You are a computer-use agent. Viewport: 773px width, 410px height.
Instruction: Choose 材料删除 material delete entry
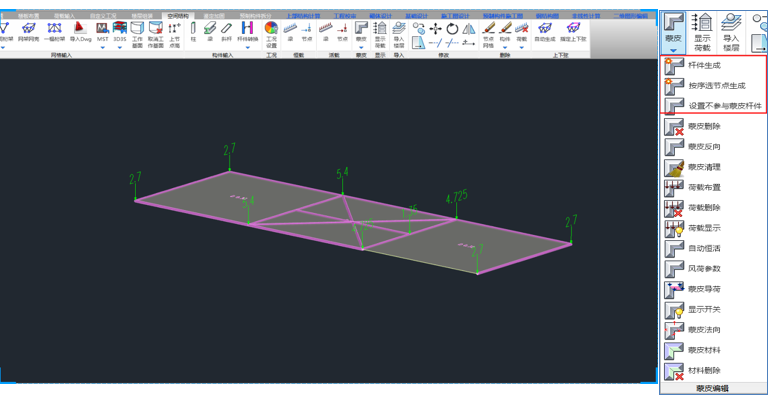pyautogui.click(x=713, y=371)
